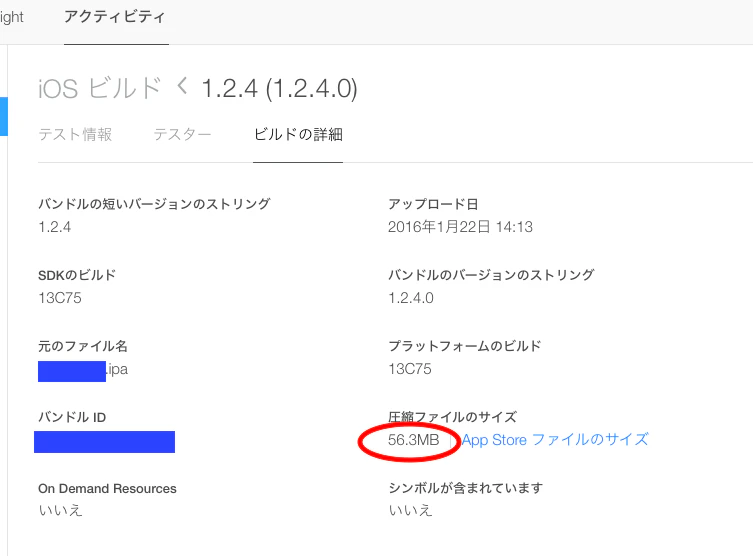Click the 圧縮ファイルのサイズ label
753x556 pixels.
452,417
